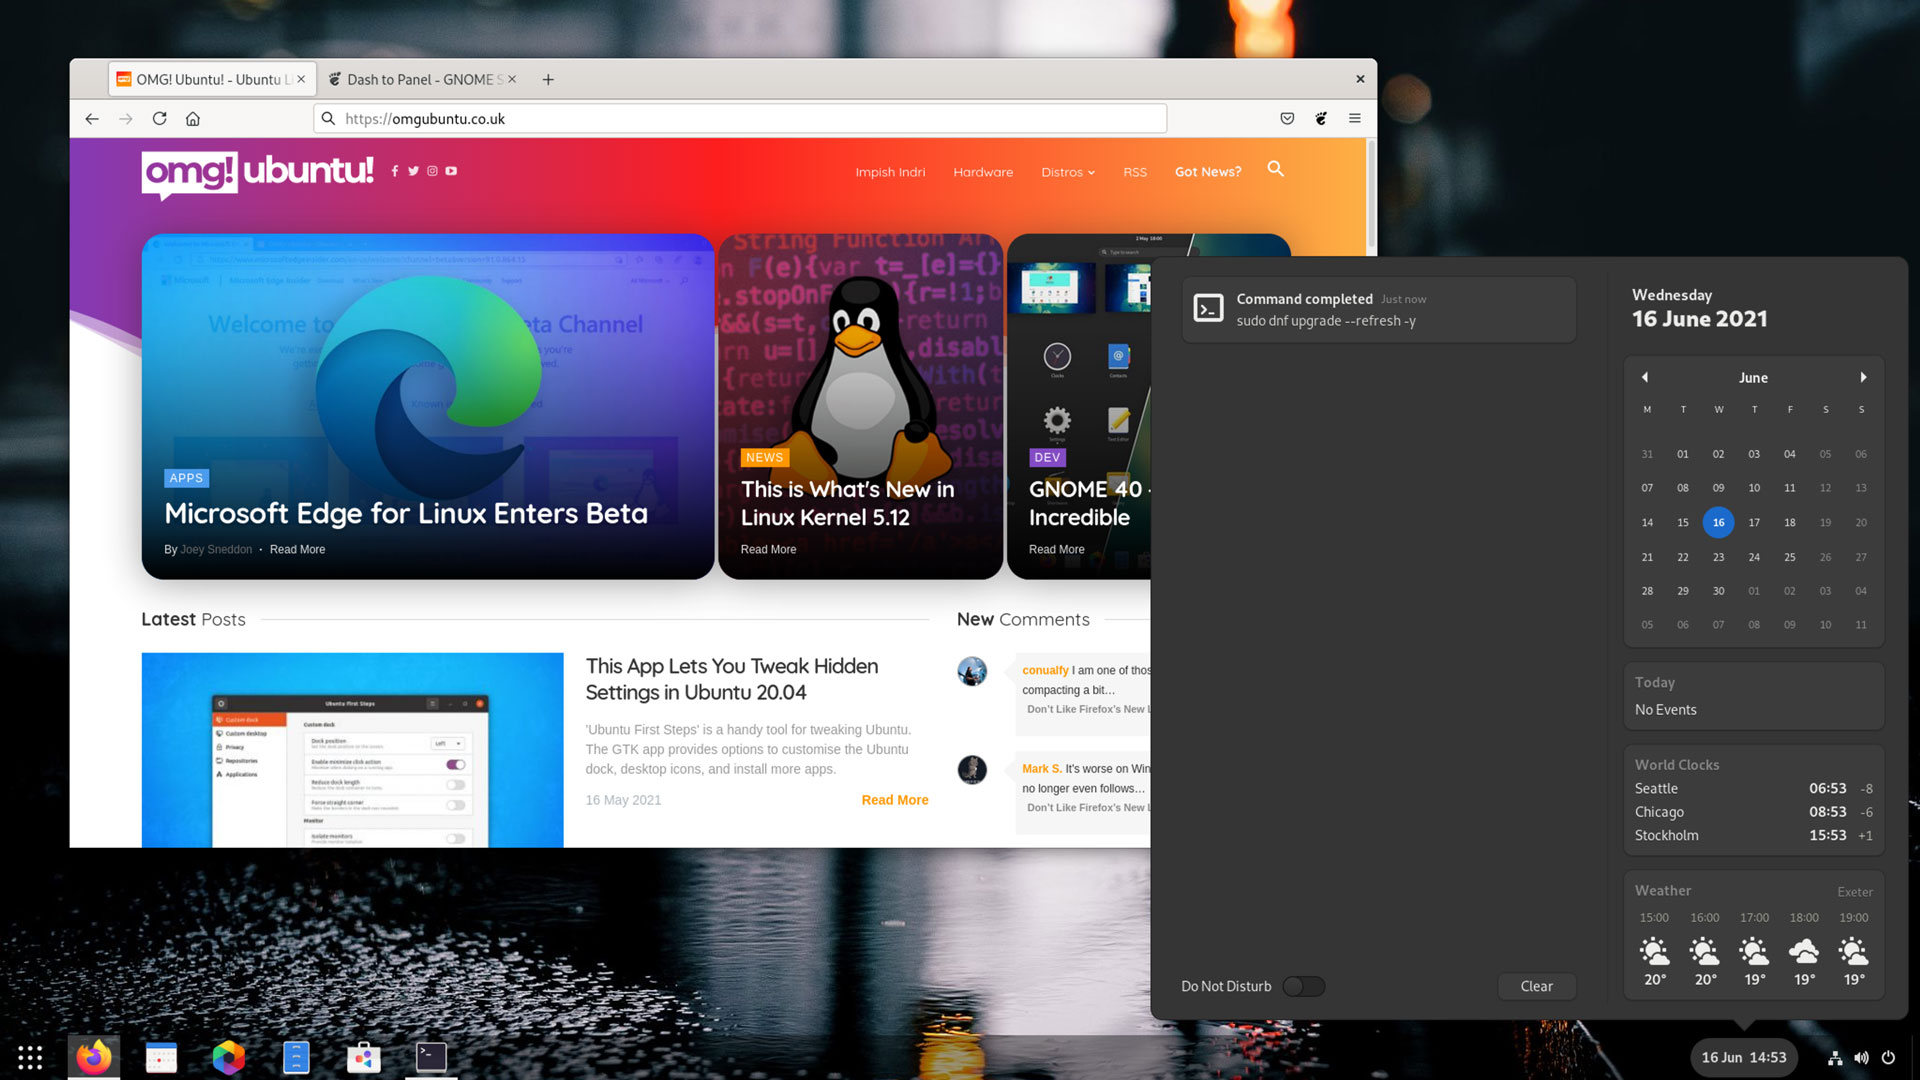
Task: Open the Joey Sneddon author link
Action: (x=216, y=550)
